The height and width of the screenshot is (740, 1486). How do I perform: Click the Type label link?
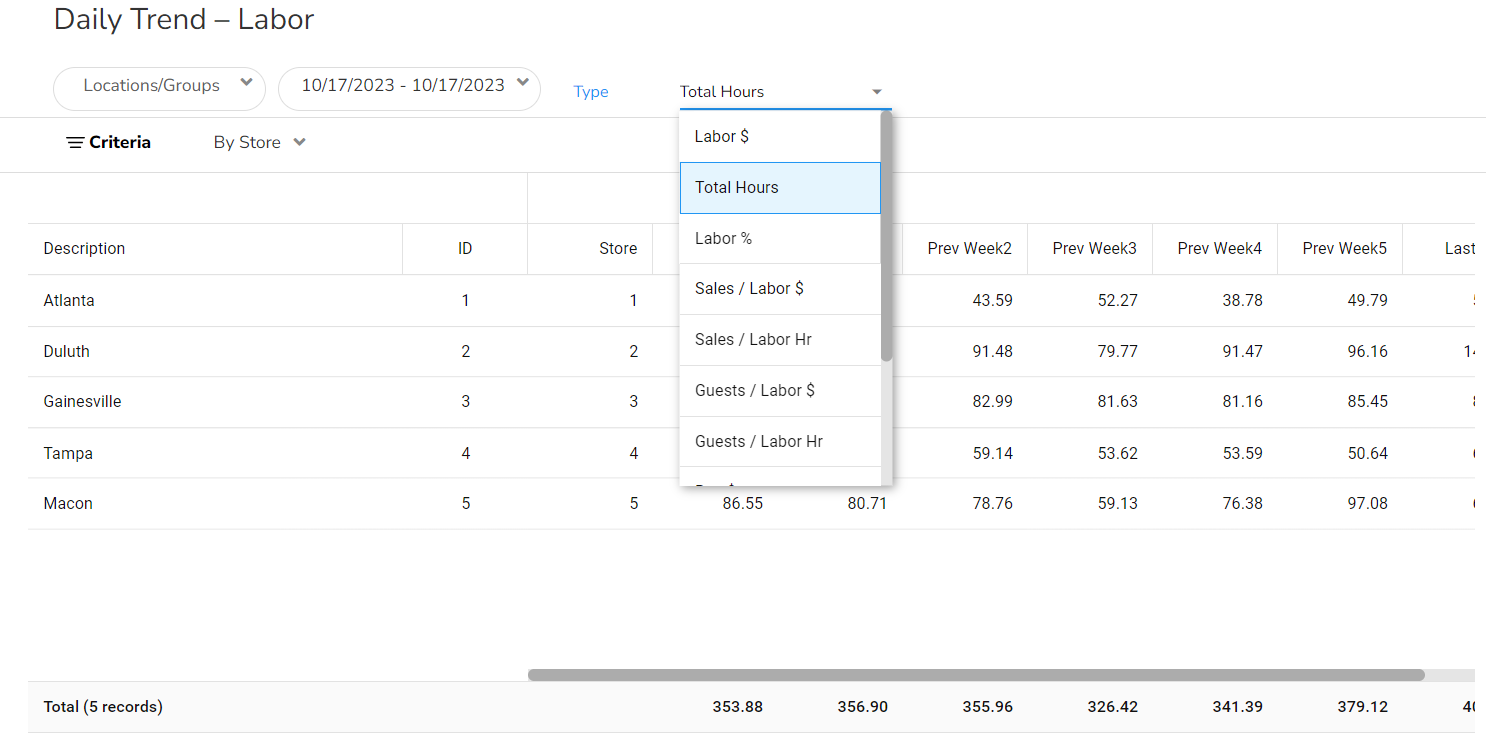[591, 92]
